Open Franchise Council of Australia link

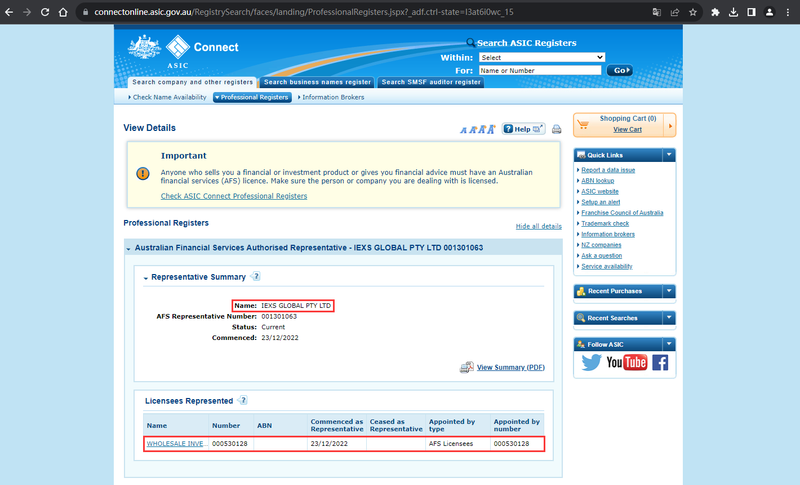[622, 213]
